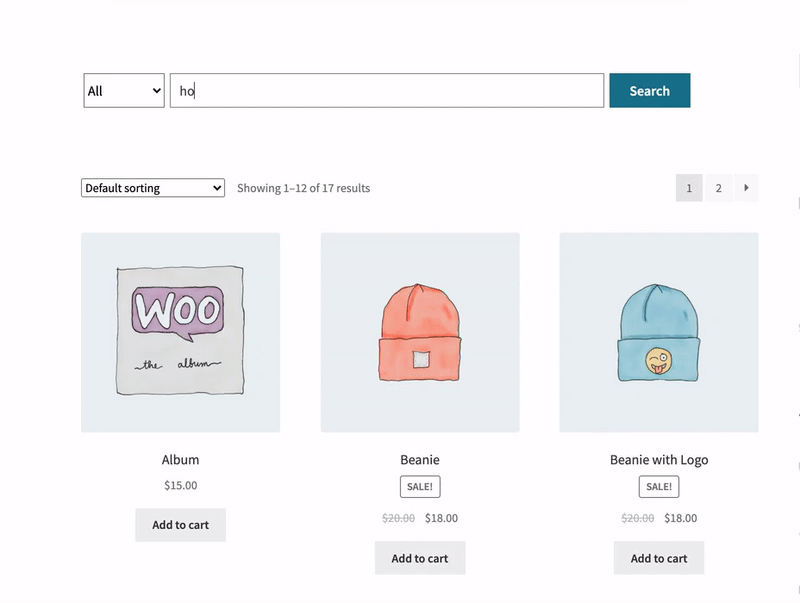Click the Beanie with Logo title
The height and width of the screenshot is (603, 800).
coord(658,460)
